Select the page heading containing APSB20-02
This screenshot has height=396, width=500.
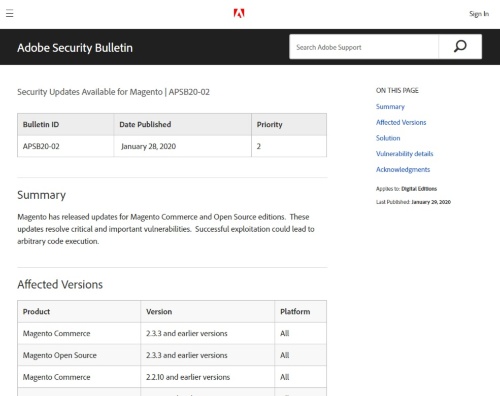(114, 92)
